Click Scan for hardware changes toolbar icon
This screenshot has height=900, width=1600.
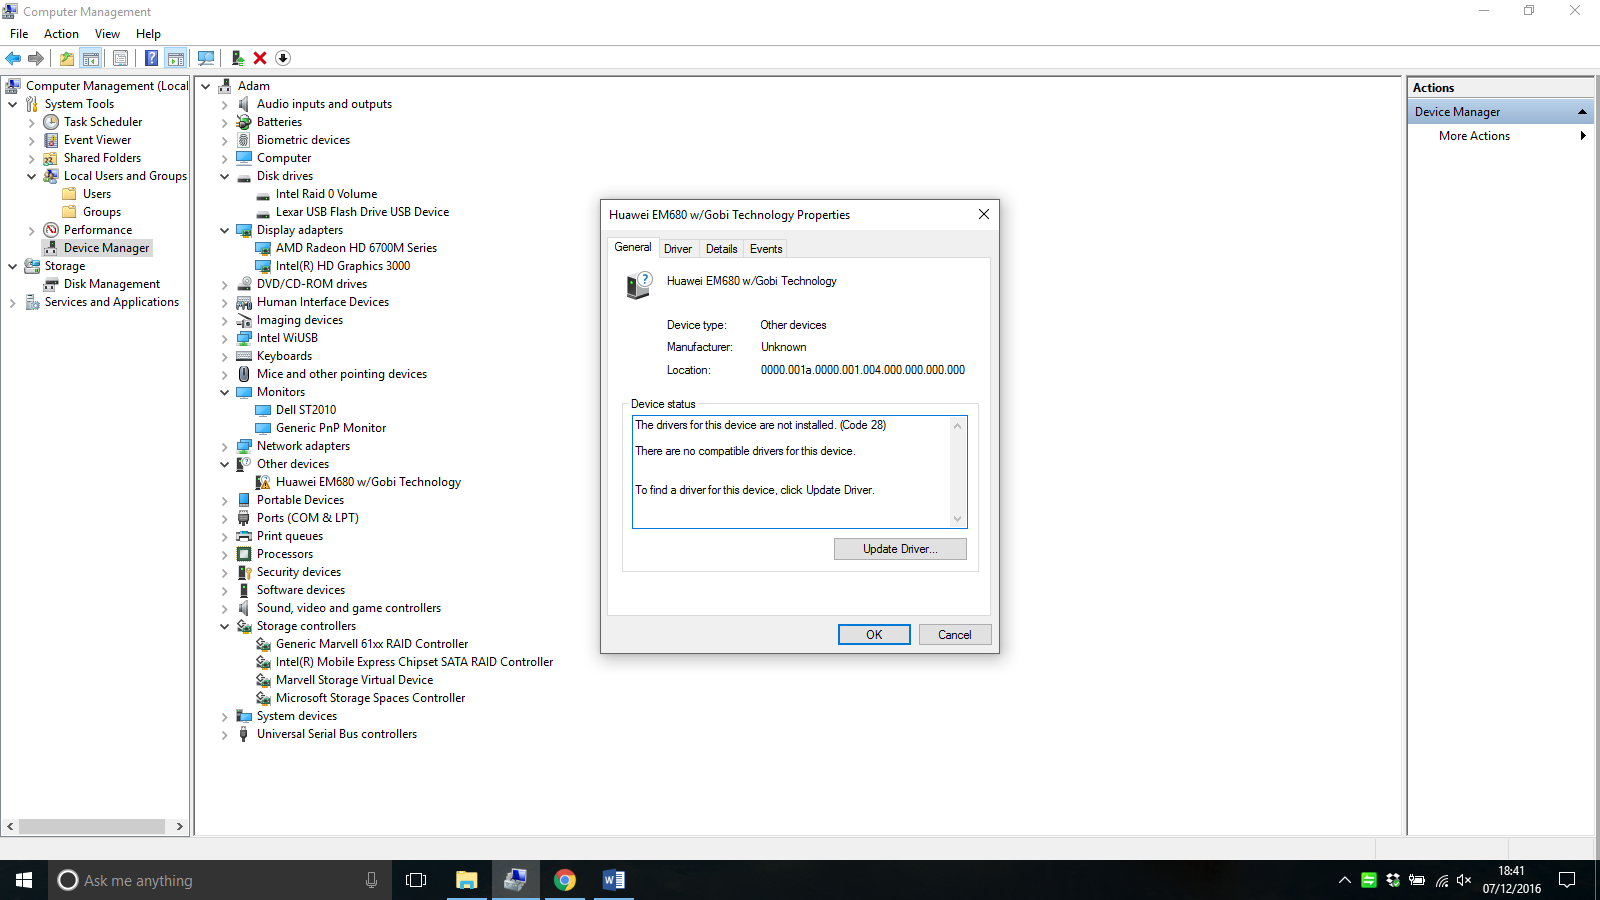206,58
